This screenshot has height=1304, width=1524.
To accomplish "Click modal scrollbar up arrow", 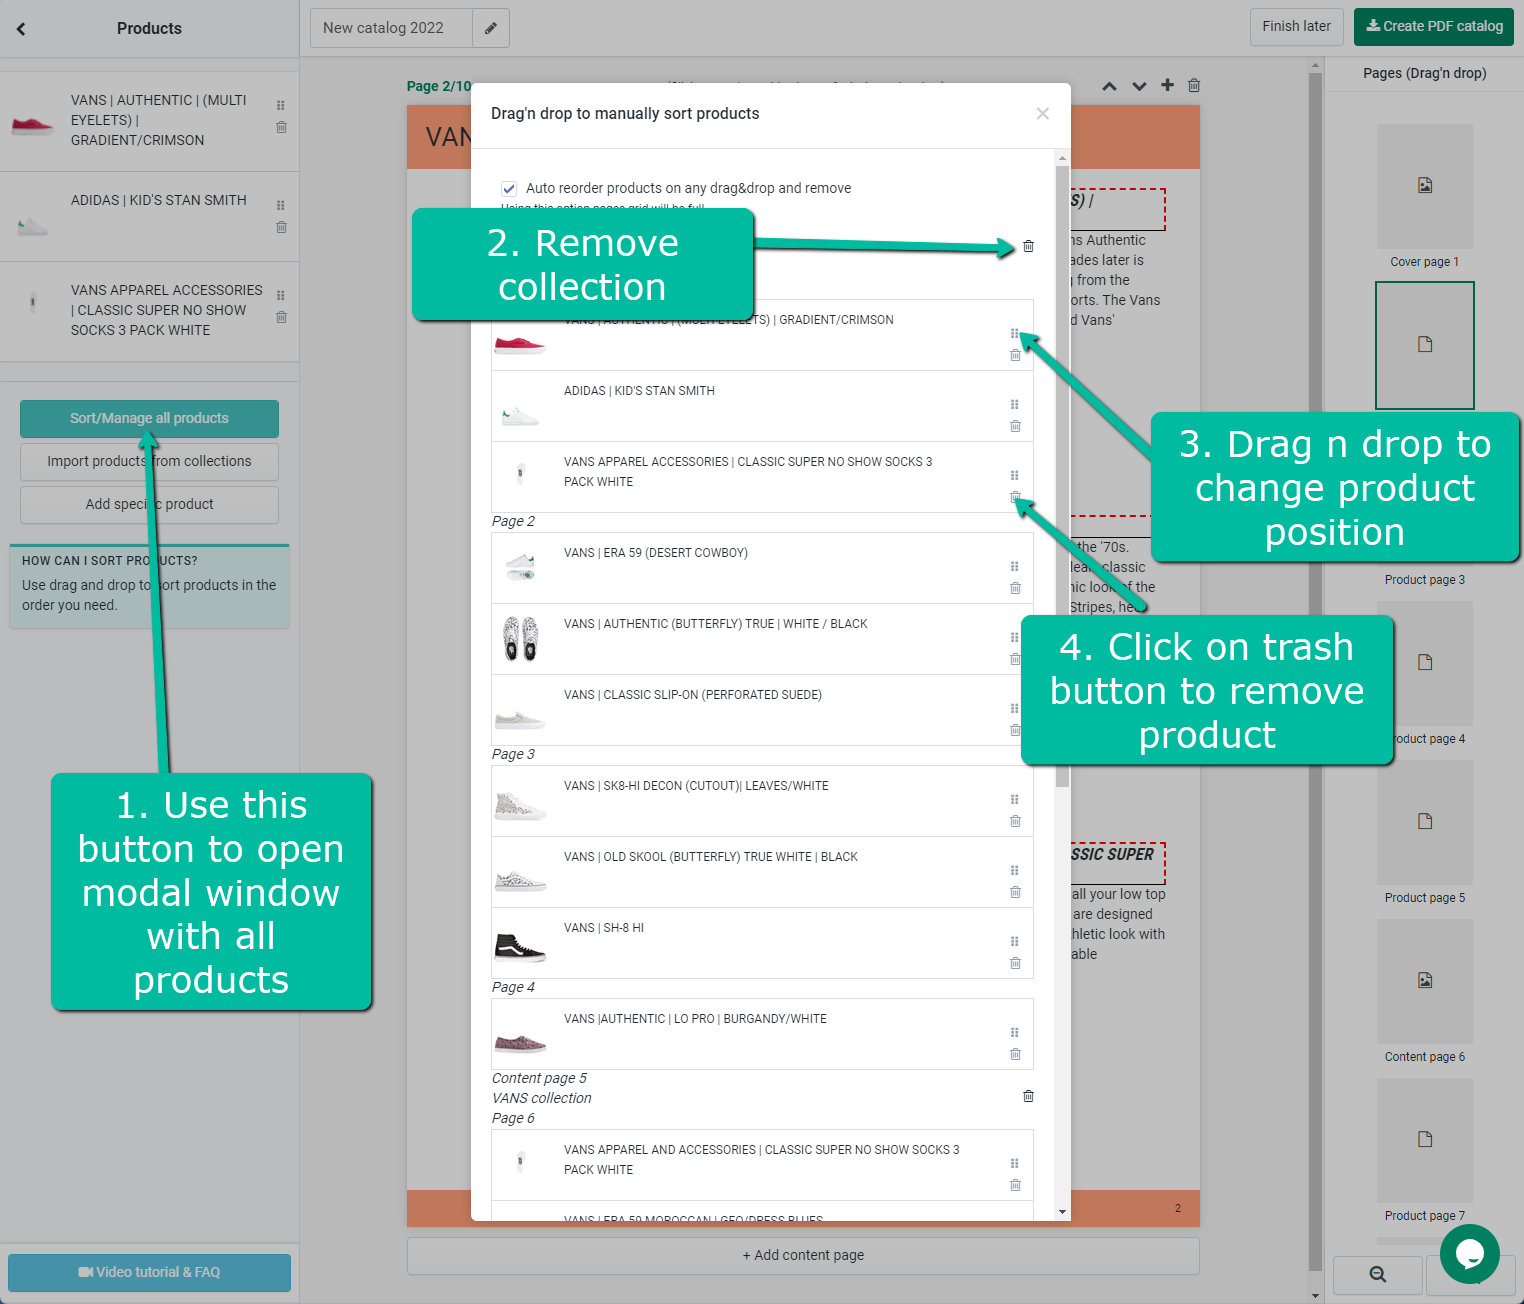I will (x=1062, y=158).
